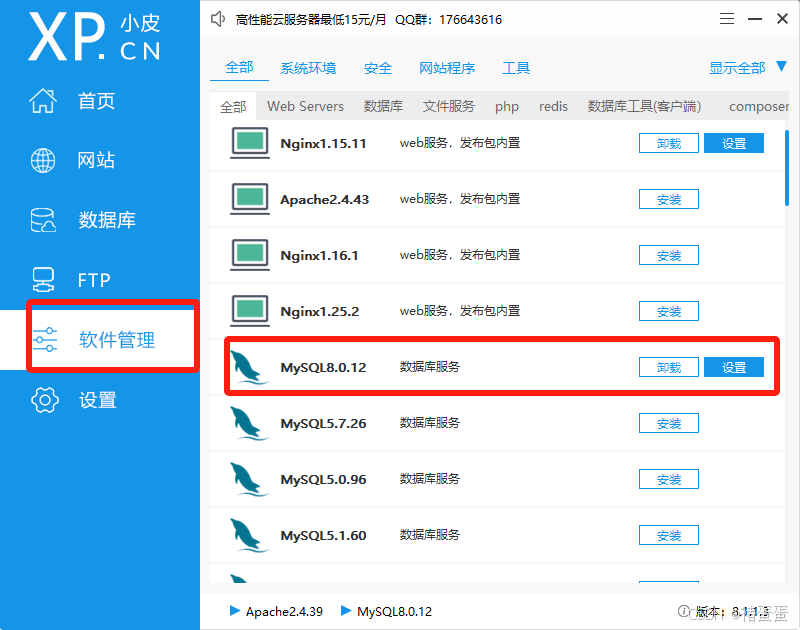Filter by Web Servers
Image resolution: width=800 pixels, height=630 pixels.
click(x=305, y=106)
